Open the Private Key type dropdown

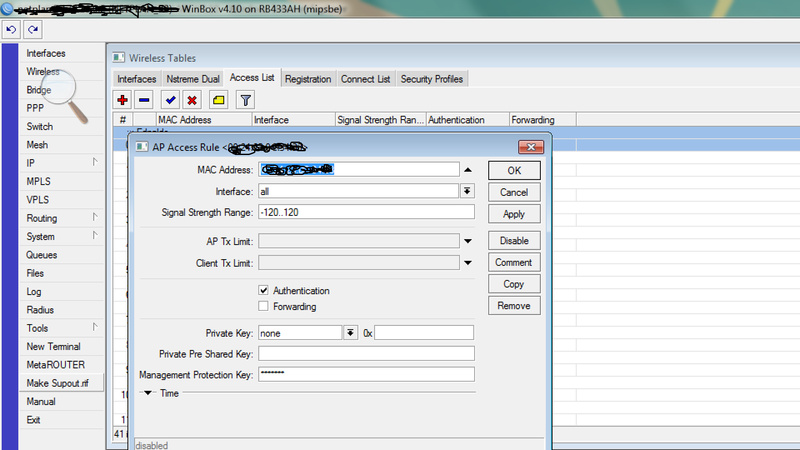350,333
